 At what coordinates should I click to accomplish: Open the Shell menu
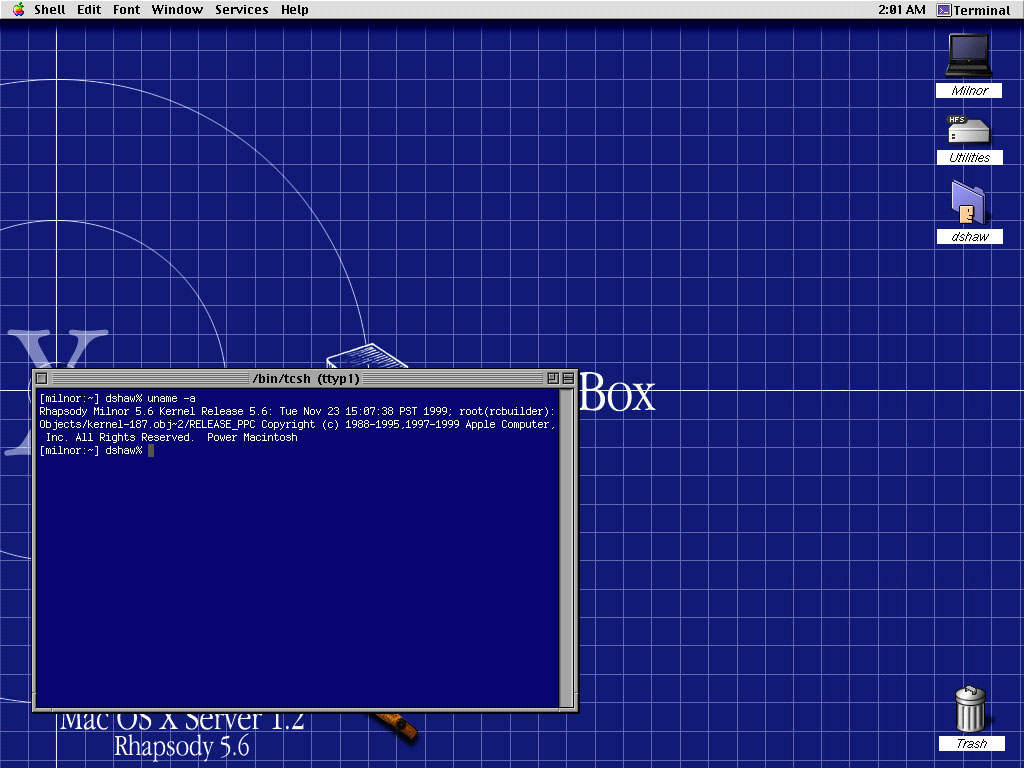click(50, 10)
